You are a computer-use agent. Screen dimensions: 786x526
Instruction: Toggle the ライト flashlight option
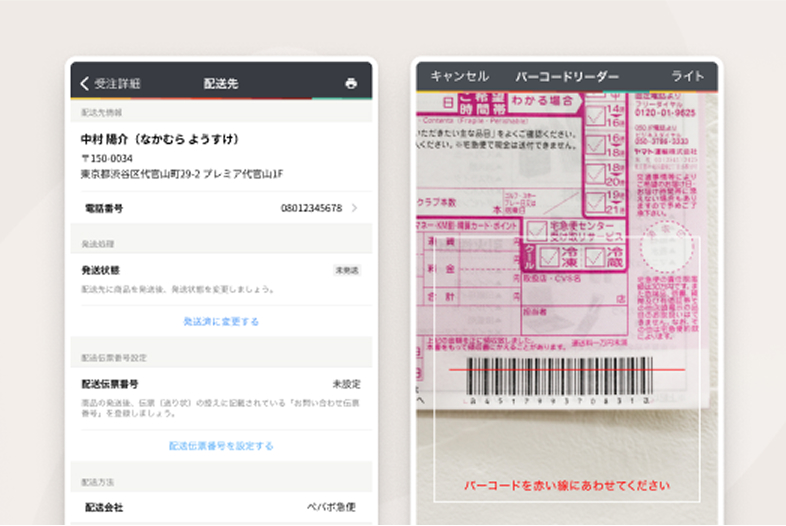click(688, 76)
